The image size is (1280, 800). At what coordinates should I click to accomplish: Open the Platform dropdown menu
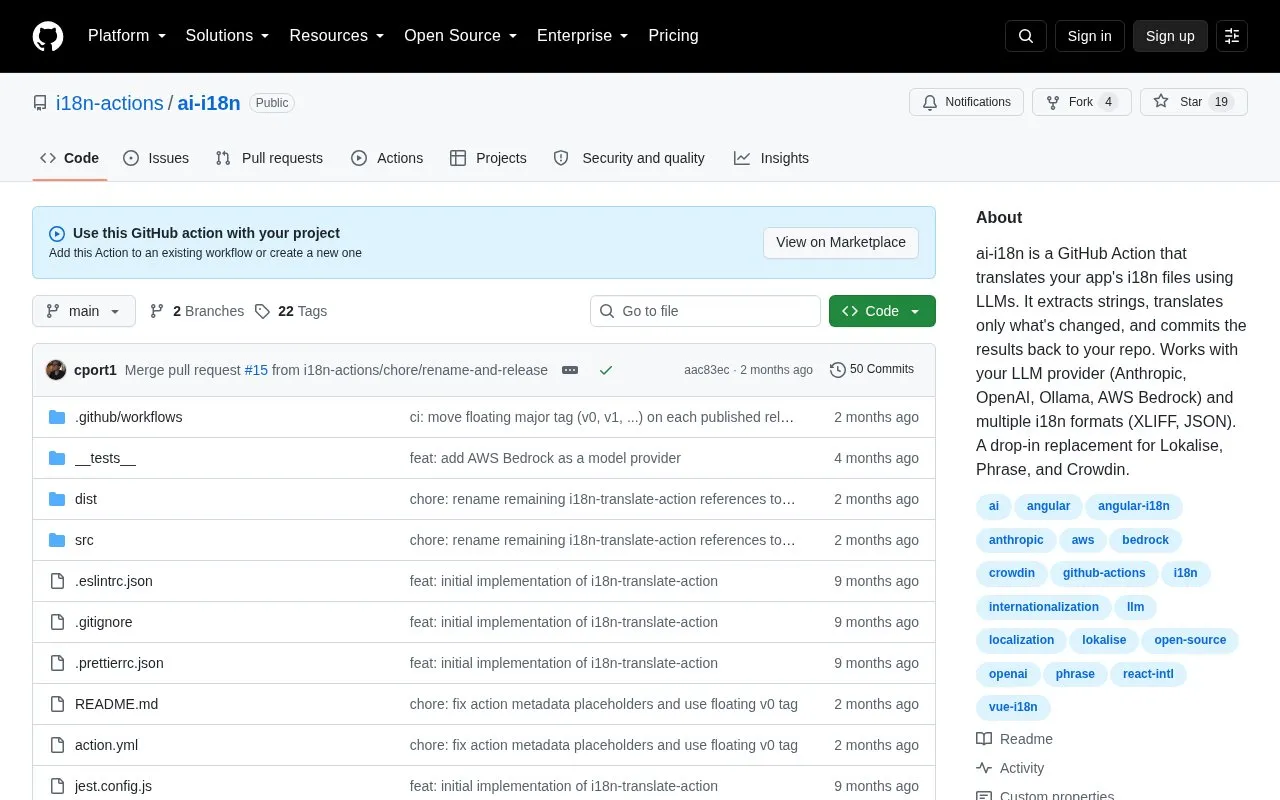click(x=127, y=36)
